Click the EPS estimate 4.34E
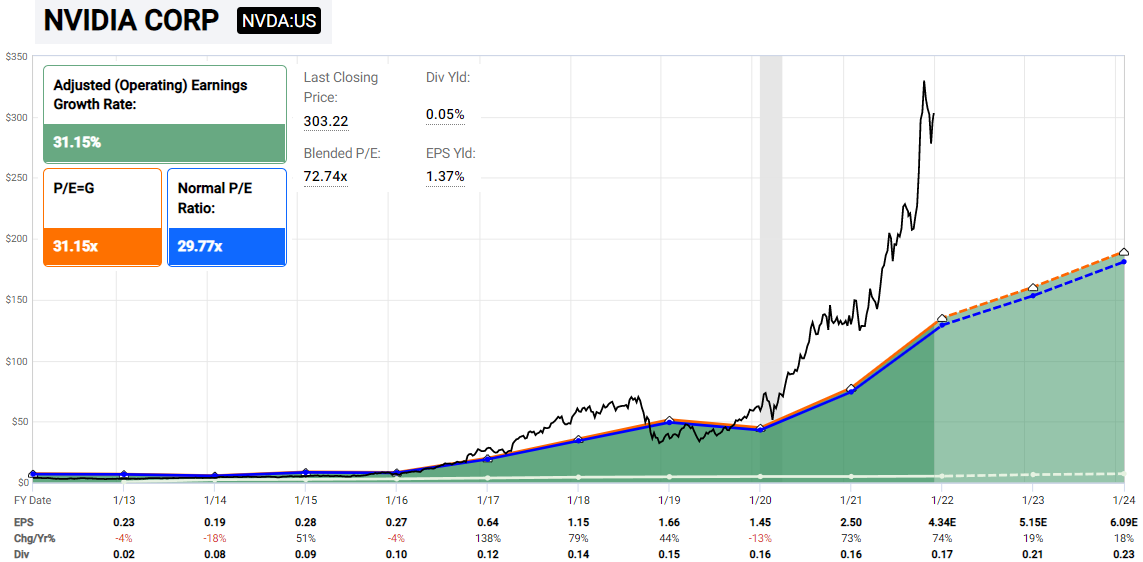This screenshot has width=1143, height=562. tap(942, 523)
